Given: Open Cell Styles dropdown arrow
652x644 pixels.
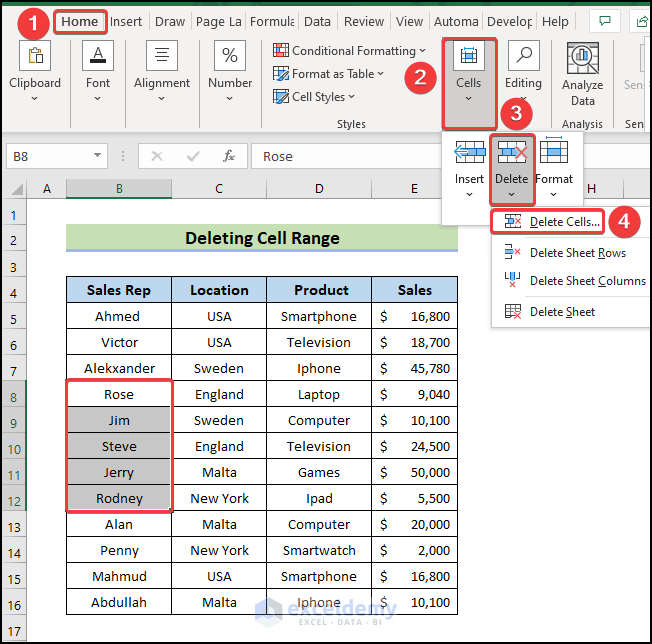Looking at the screenshot, I should pyautogui.click(x=351, y=96).
